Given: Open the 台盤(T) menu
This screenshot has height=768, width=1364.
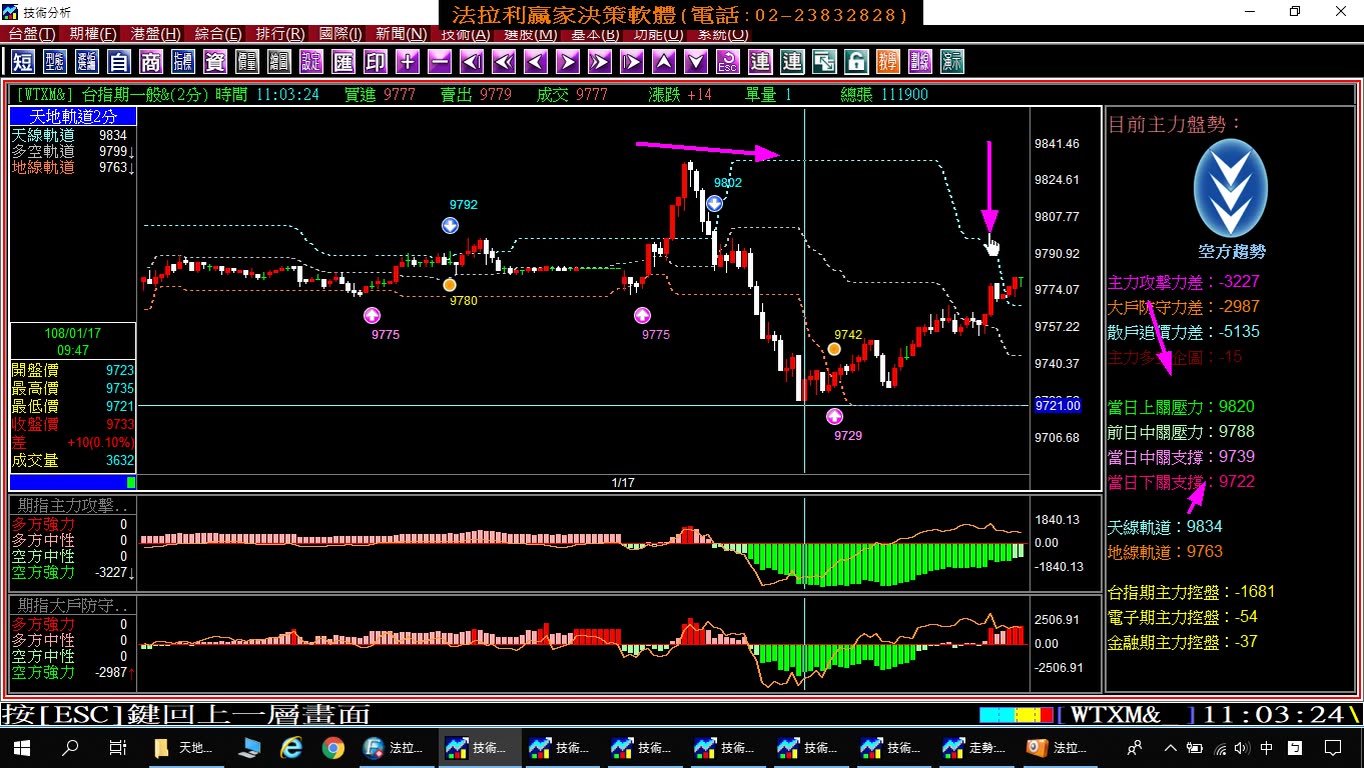Looking at the screenshot, I should (32, 34).
